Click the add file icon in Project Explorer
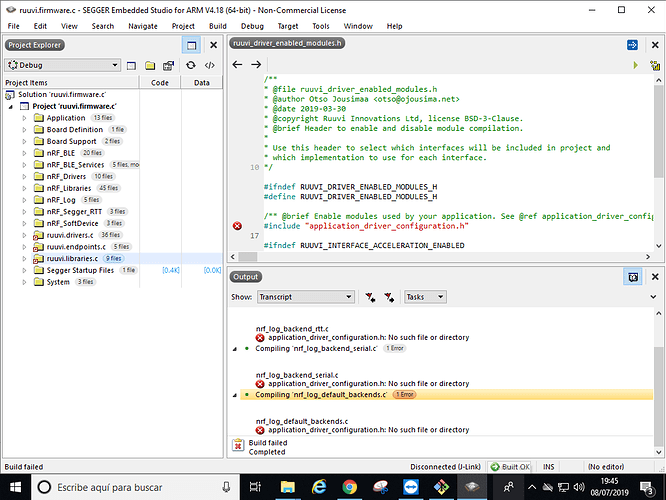666x500 pixels. 169,65
